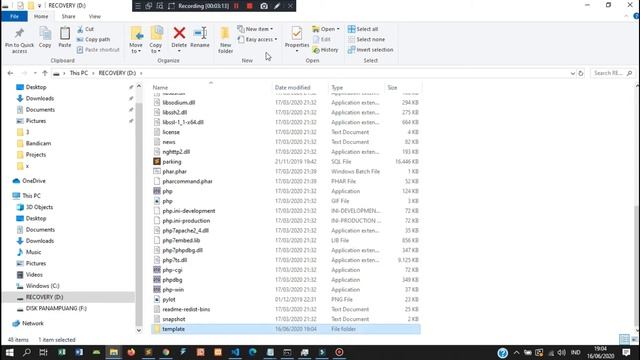Select php.ini-development file
640x360 pixels.
click(x=189, y=211)
